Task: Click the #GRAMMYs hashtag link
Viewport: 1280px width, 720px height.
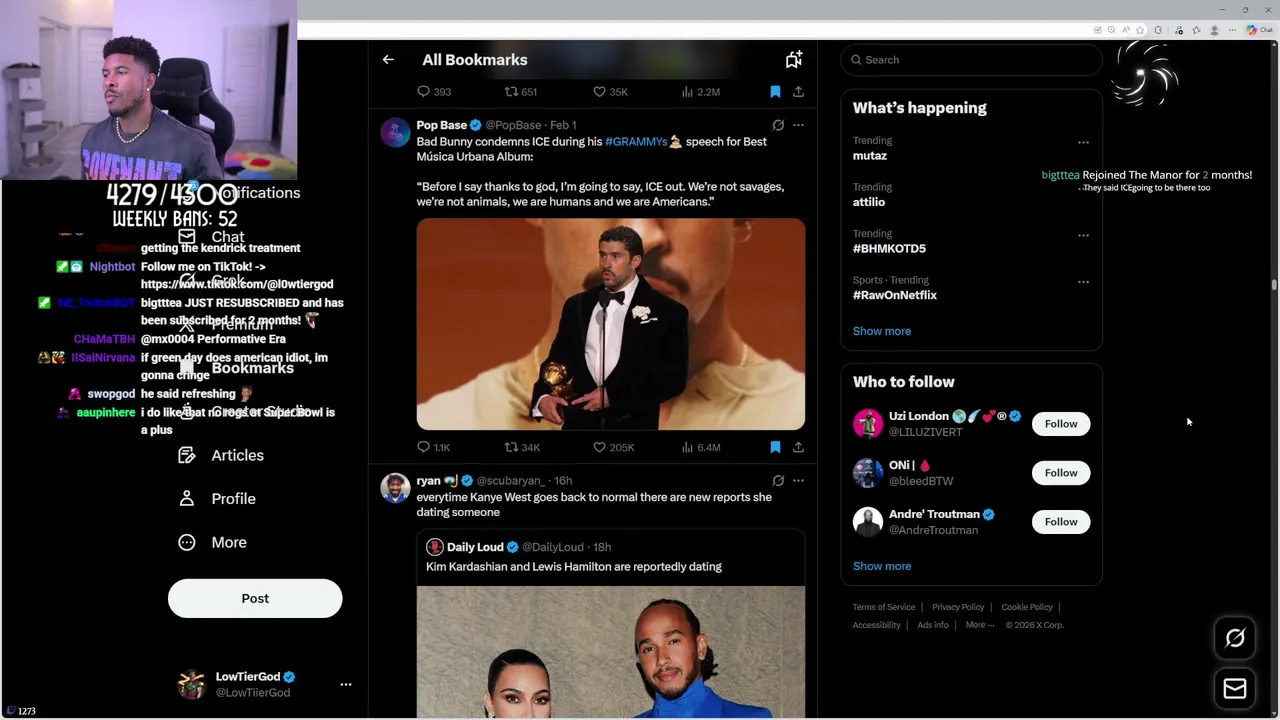Action: click(636, 142)
